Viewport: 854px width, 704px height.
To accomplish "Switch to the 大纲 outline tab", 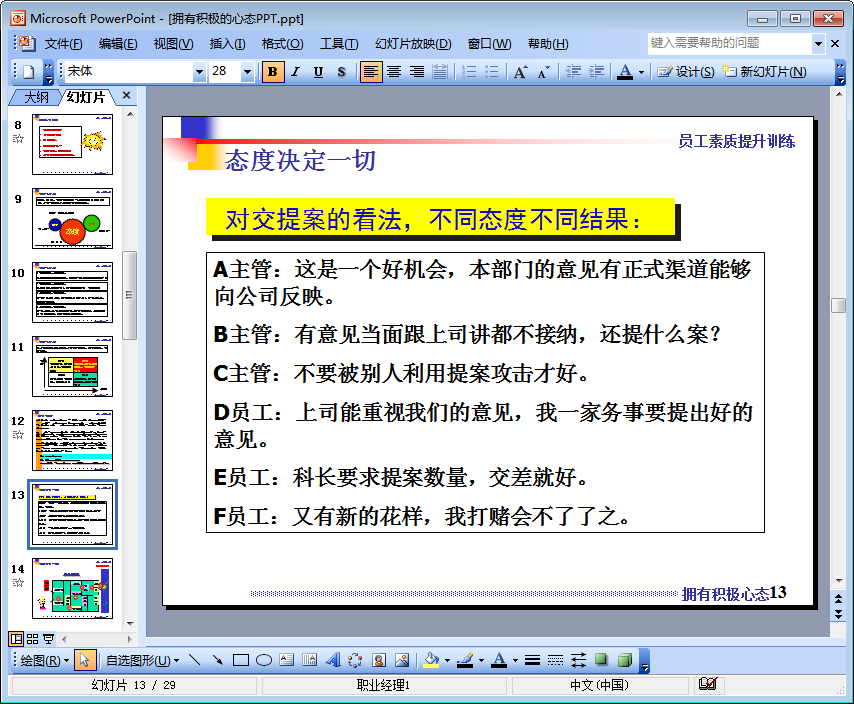I will (x=36, y=97).
